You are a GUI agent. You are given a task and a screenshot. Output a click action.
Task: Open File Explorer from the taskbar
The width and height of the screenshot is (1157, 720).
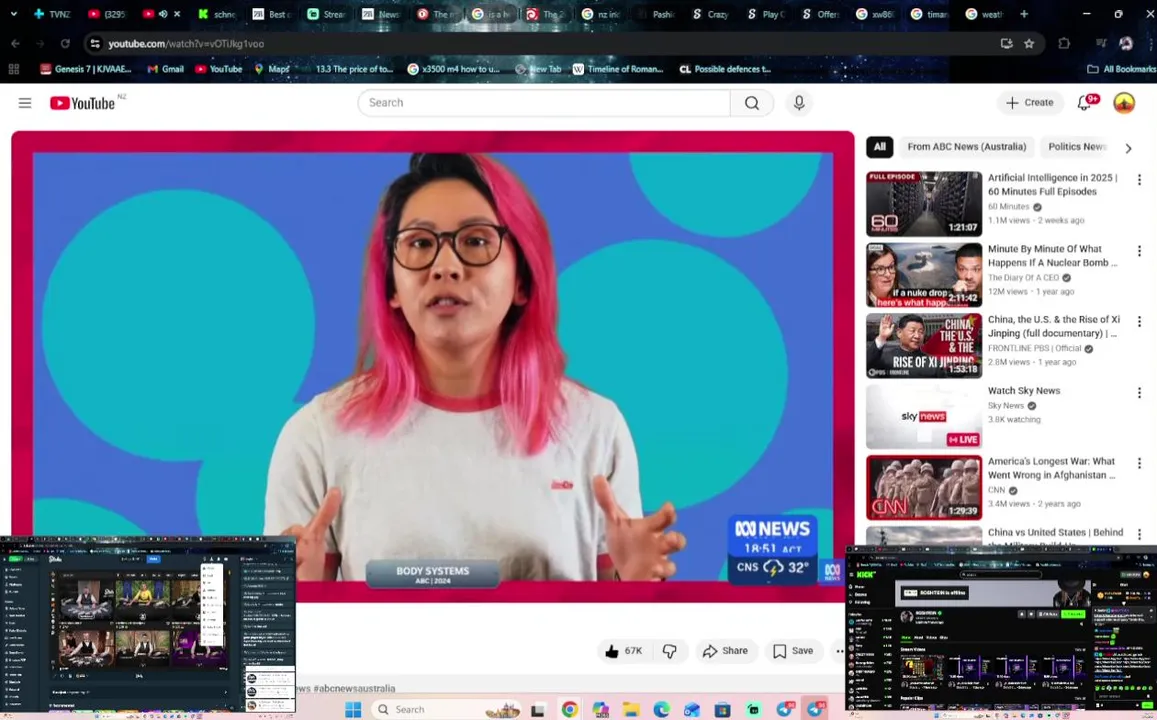tap(630, 710)
